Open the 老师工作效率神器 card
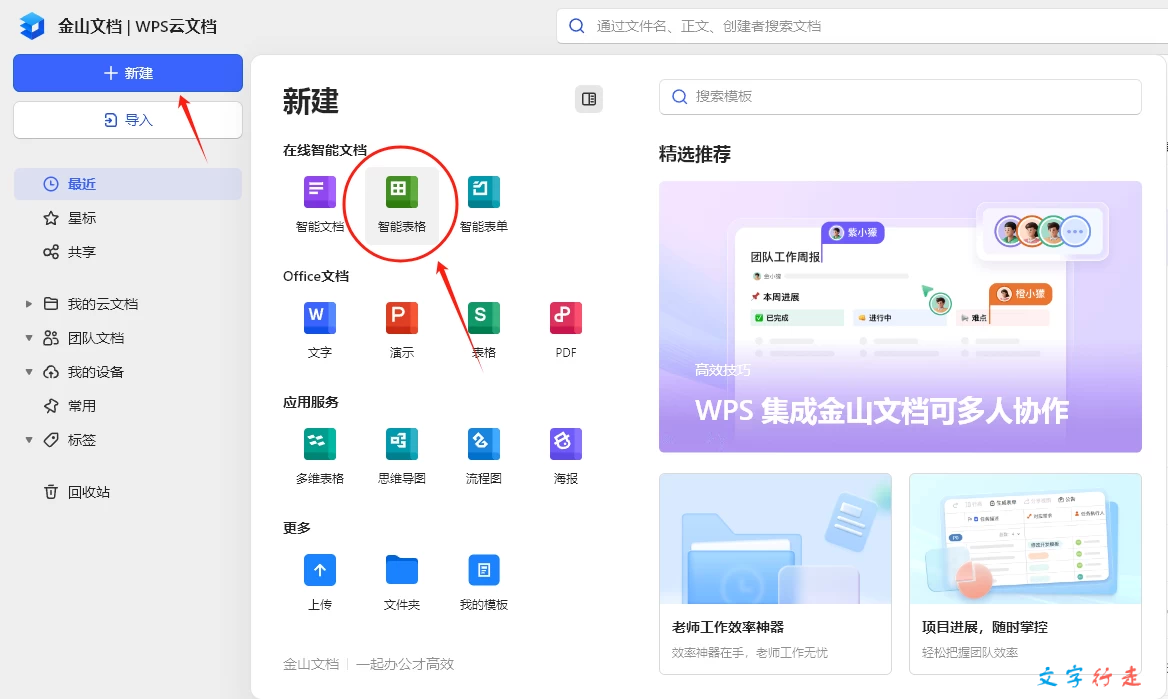The height and width of the screenshot is (699, 1168). [775, 574]
